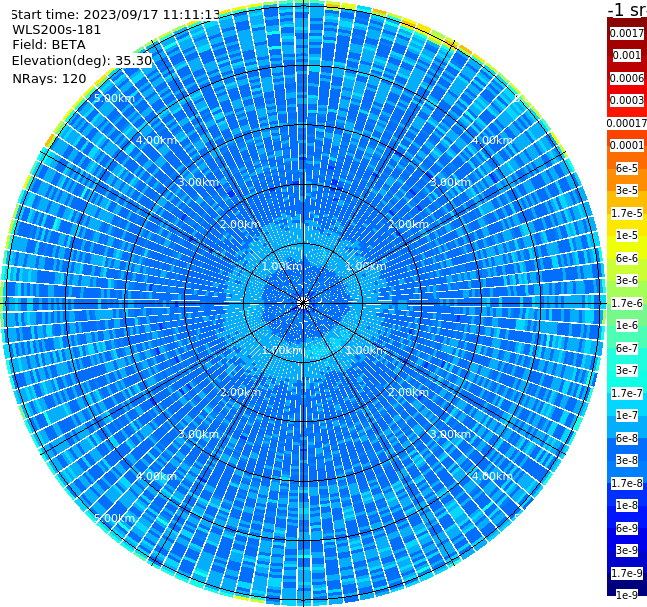Image resolution: width=647 pixels, height=607 pixels.
Task: Click the 1.7e-7 colorbar label
Action: click(x=627, y=393)
